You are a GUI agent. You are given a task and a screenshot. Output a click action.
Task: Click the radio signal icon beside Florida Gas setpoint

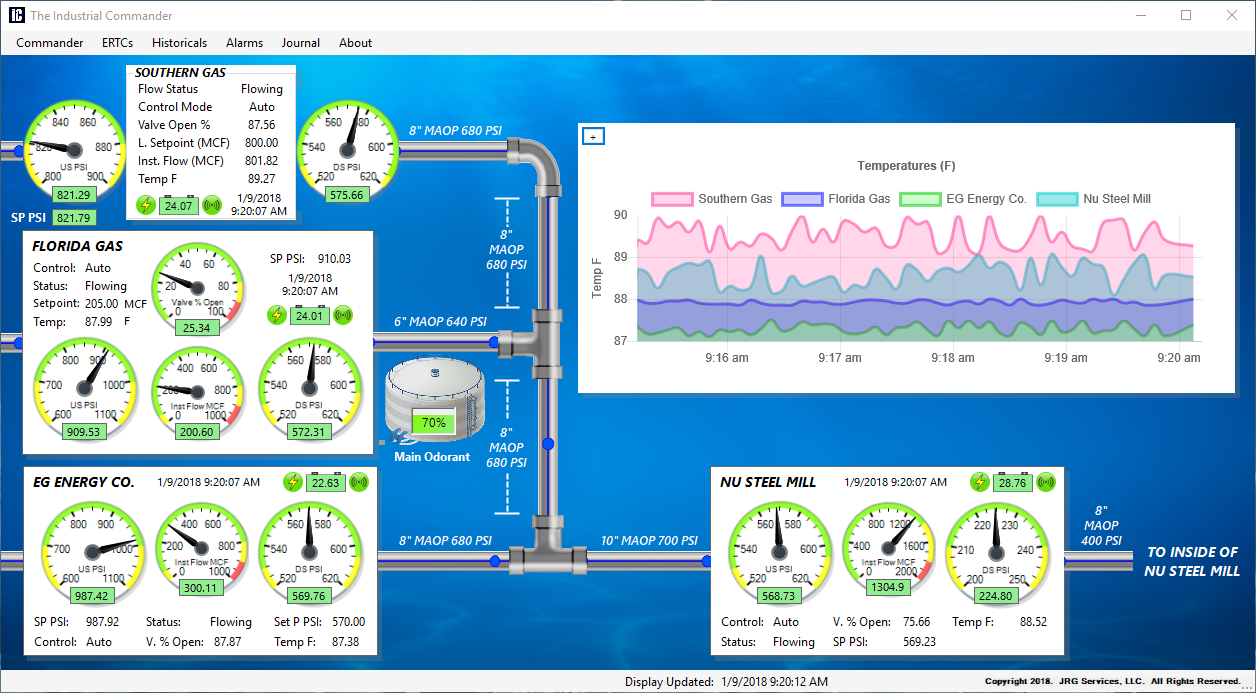click(342, 315)
